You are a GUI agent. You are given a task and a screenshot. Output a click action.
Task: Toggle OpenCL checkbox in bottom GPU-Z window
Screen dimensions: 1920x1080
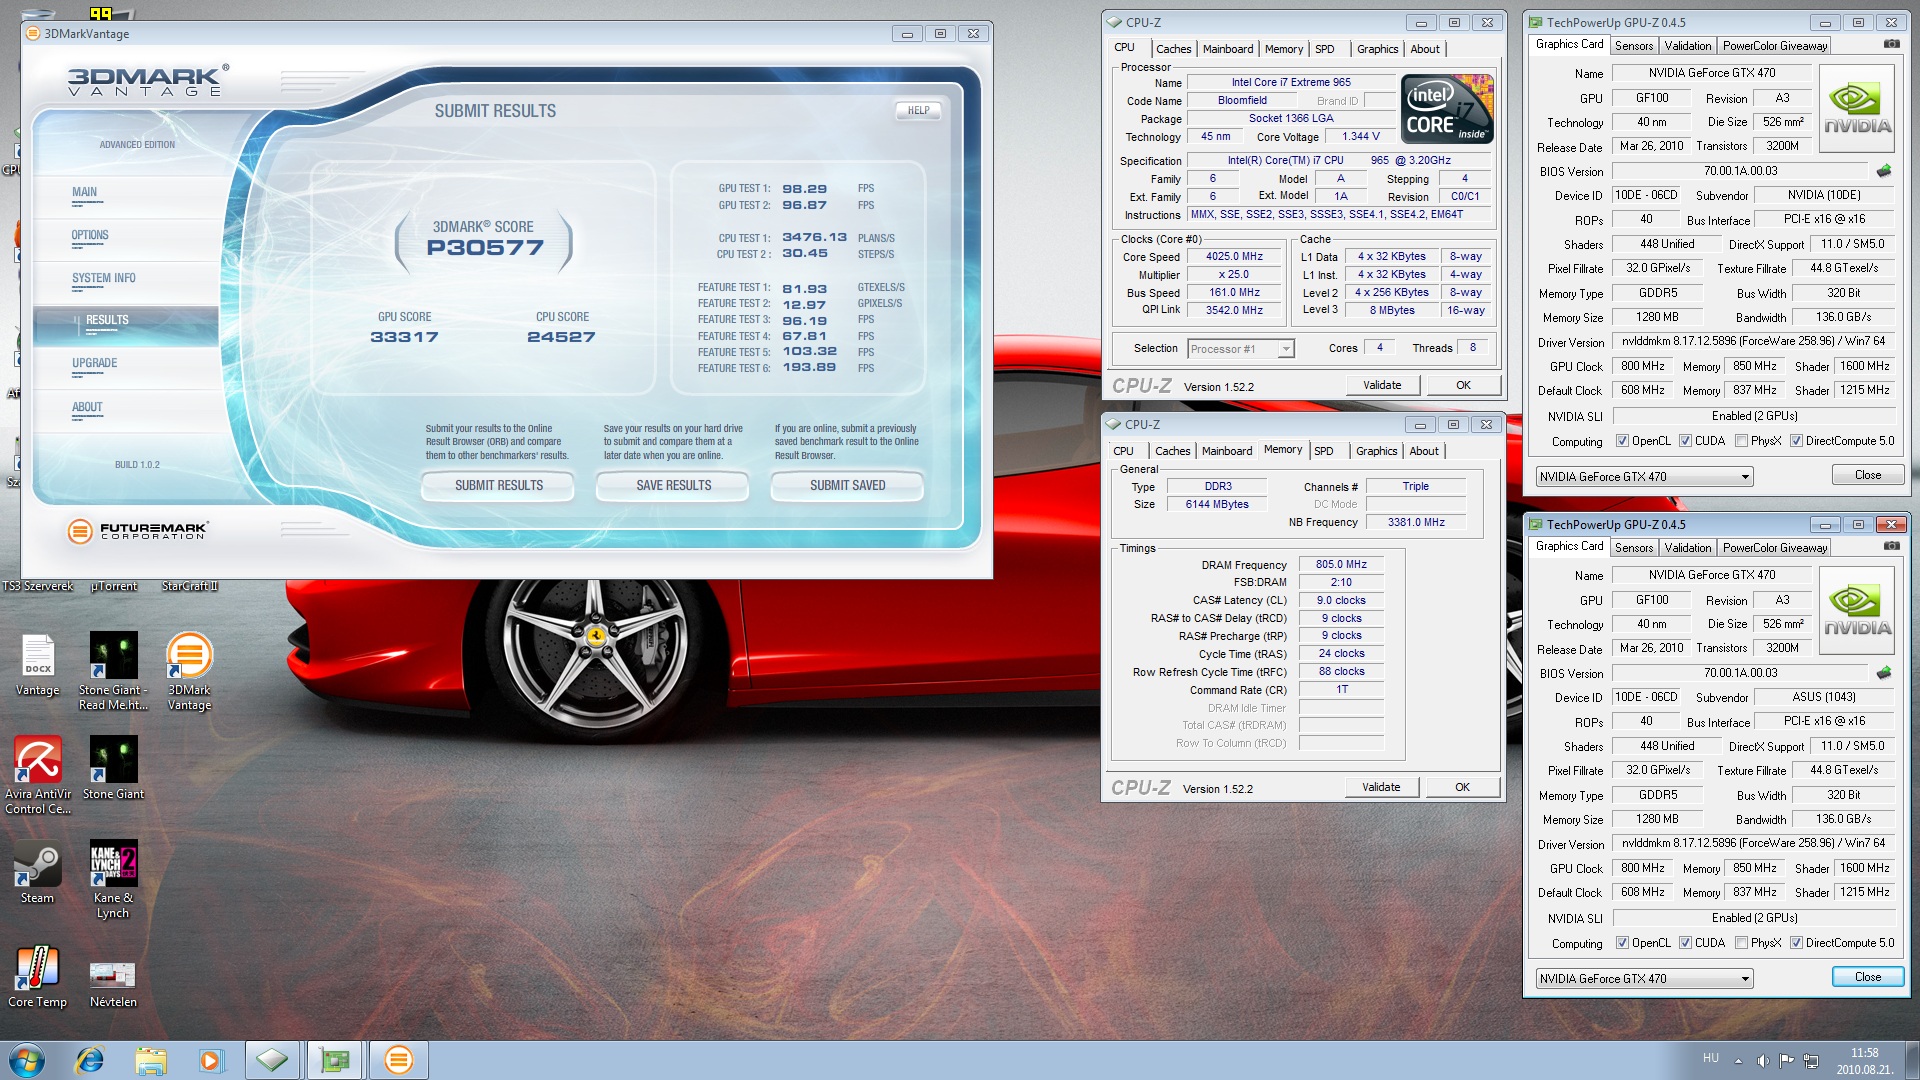tap(1622, 943)
